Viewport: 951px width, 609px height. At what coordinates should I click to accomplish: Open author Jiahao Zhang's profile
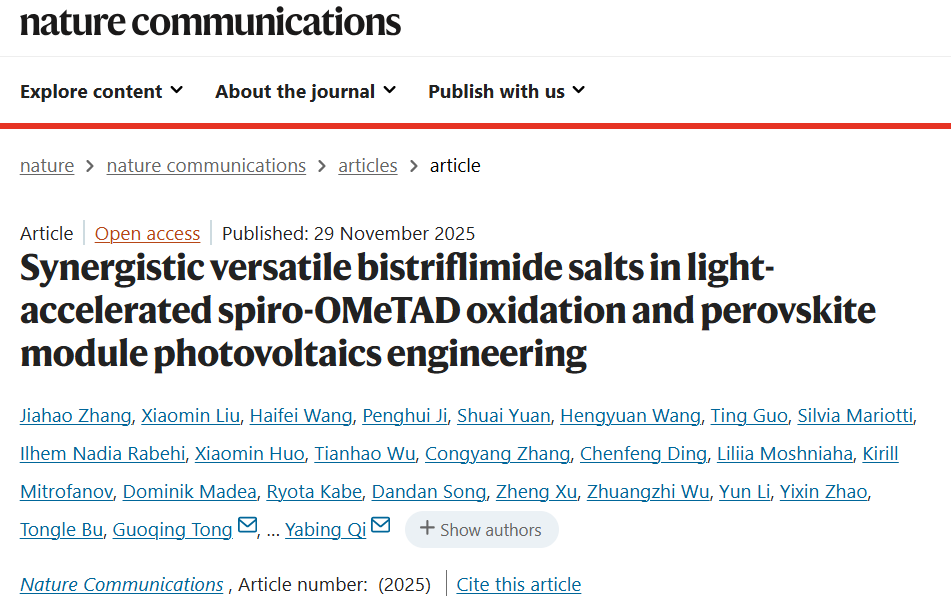[x=75, y=416]
